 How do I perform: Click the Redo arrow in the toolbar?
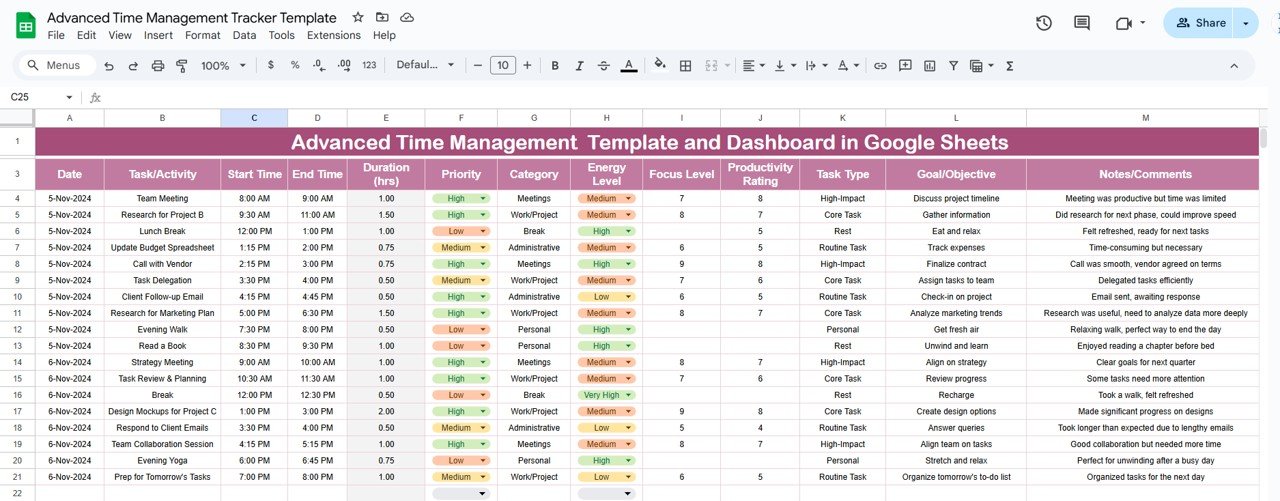[132, 66]
